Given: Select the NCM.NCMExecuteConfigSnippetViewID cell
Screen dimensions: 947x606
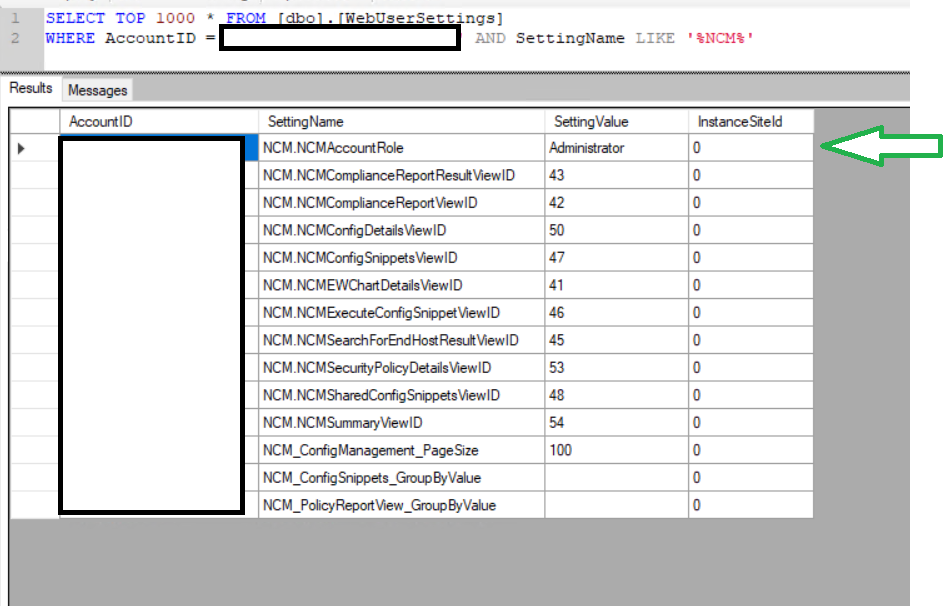Looking at the screenshot, I should pyautogui.click(x=402, y=313).
